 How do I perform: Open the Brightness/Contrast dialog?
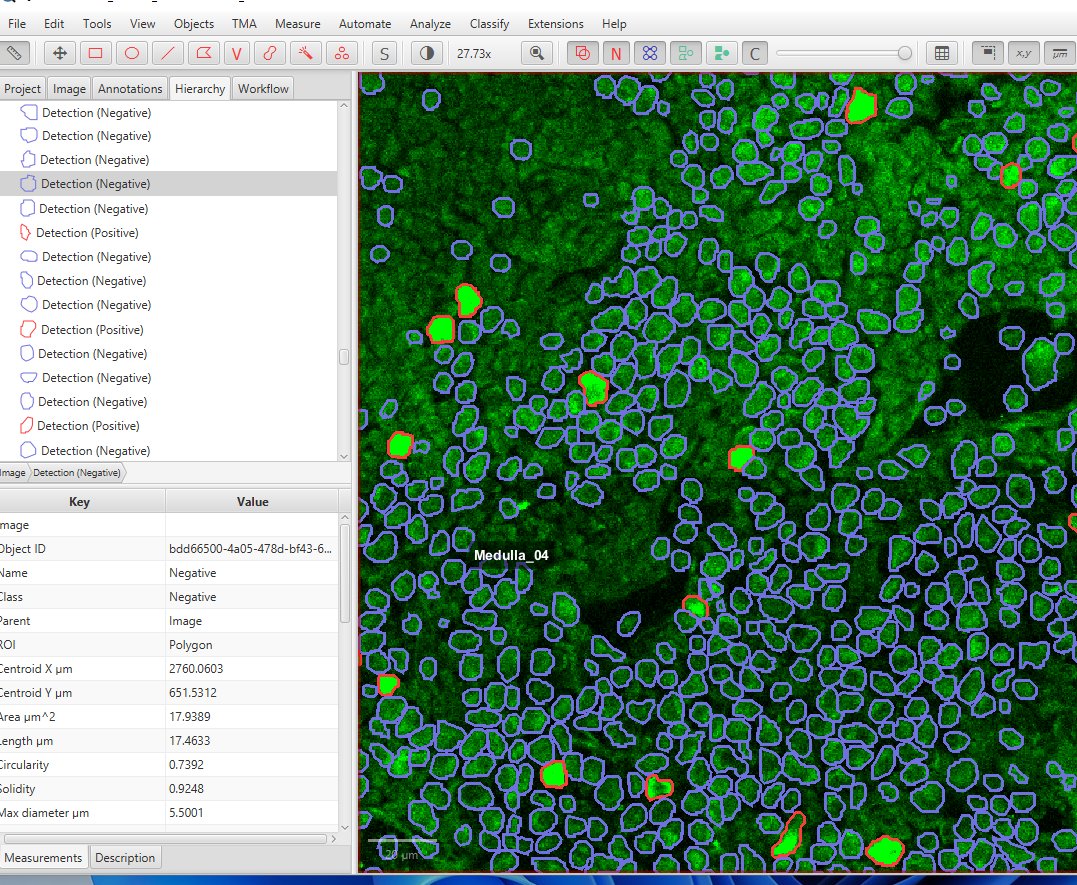coord(425,52)
